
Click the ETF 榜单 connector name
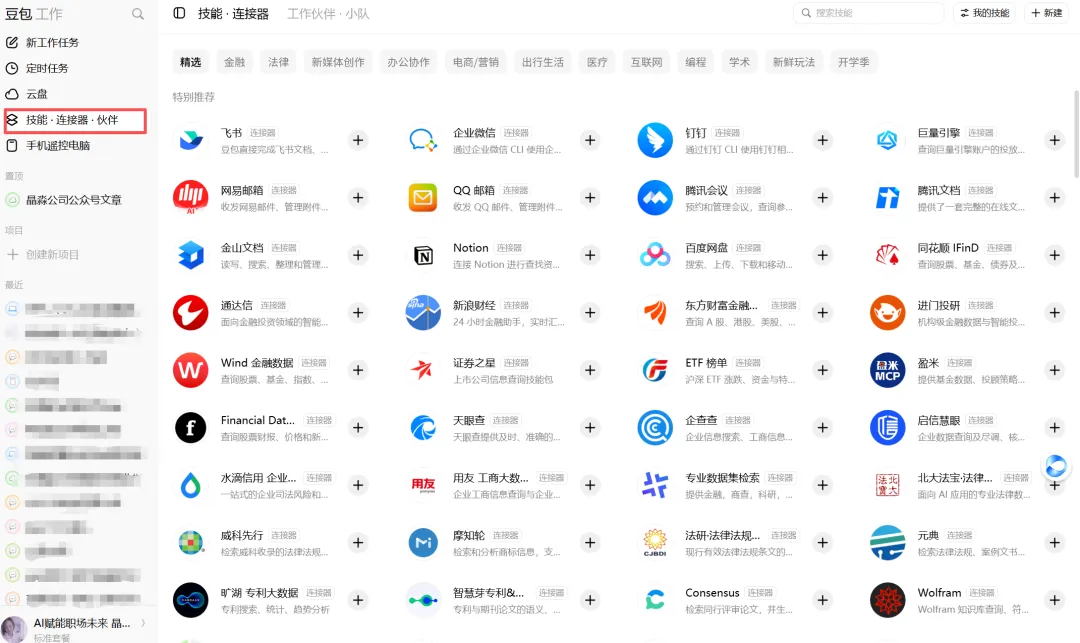(706, 363)
